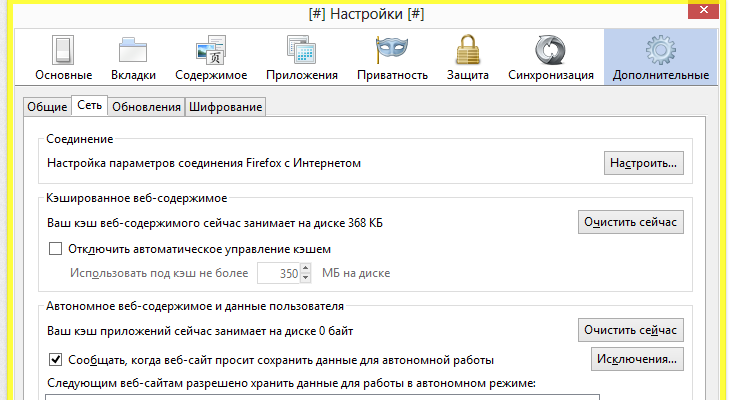This screenshot has height=400, width=735.
Task: Open the Основные settings panel
Action: (x=63, y=58)
